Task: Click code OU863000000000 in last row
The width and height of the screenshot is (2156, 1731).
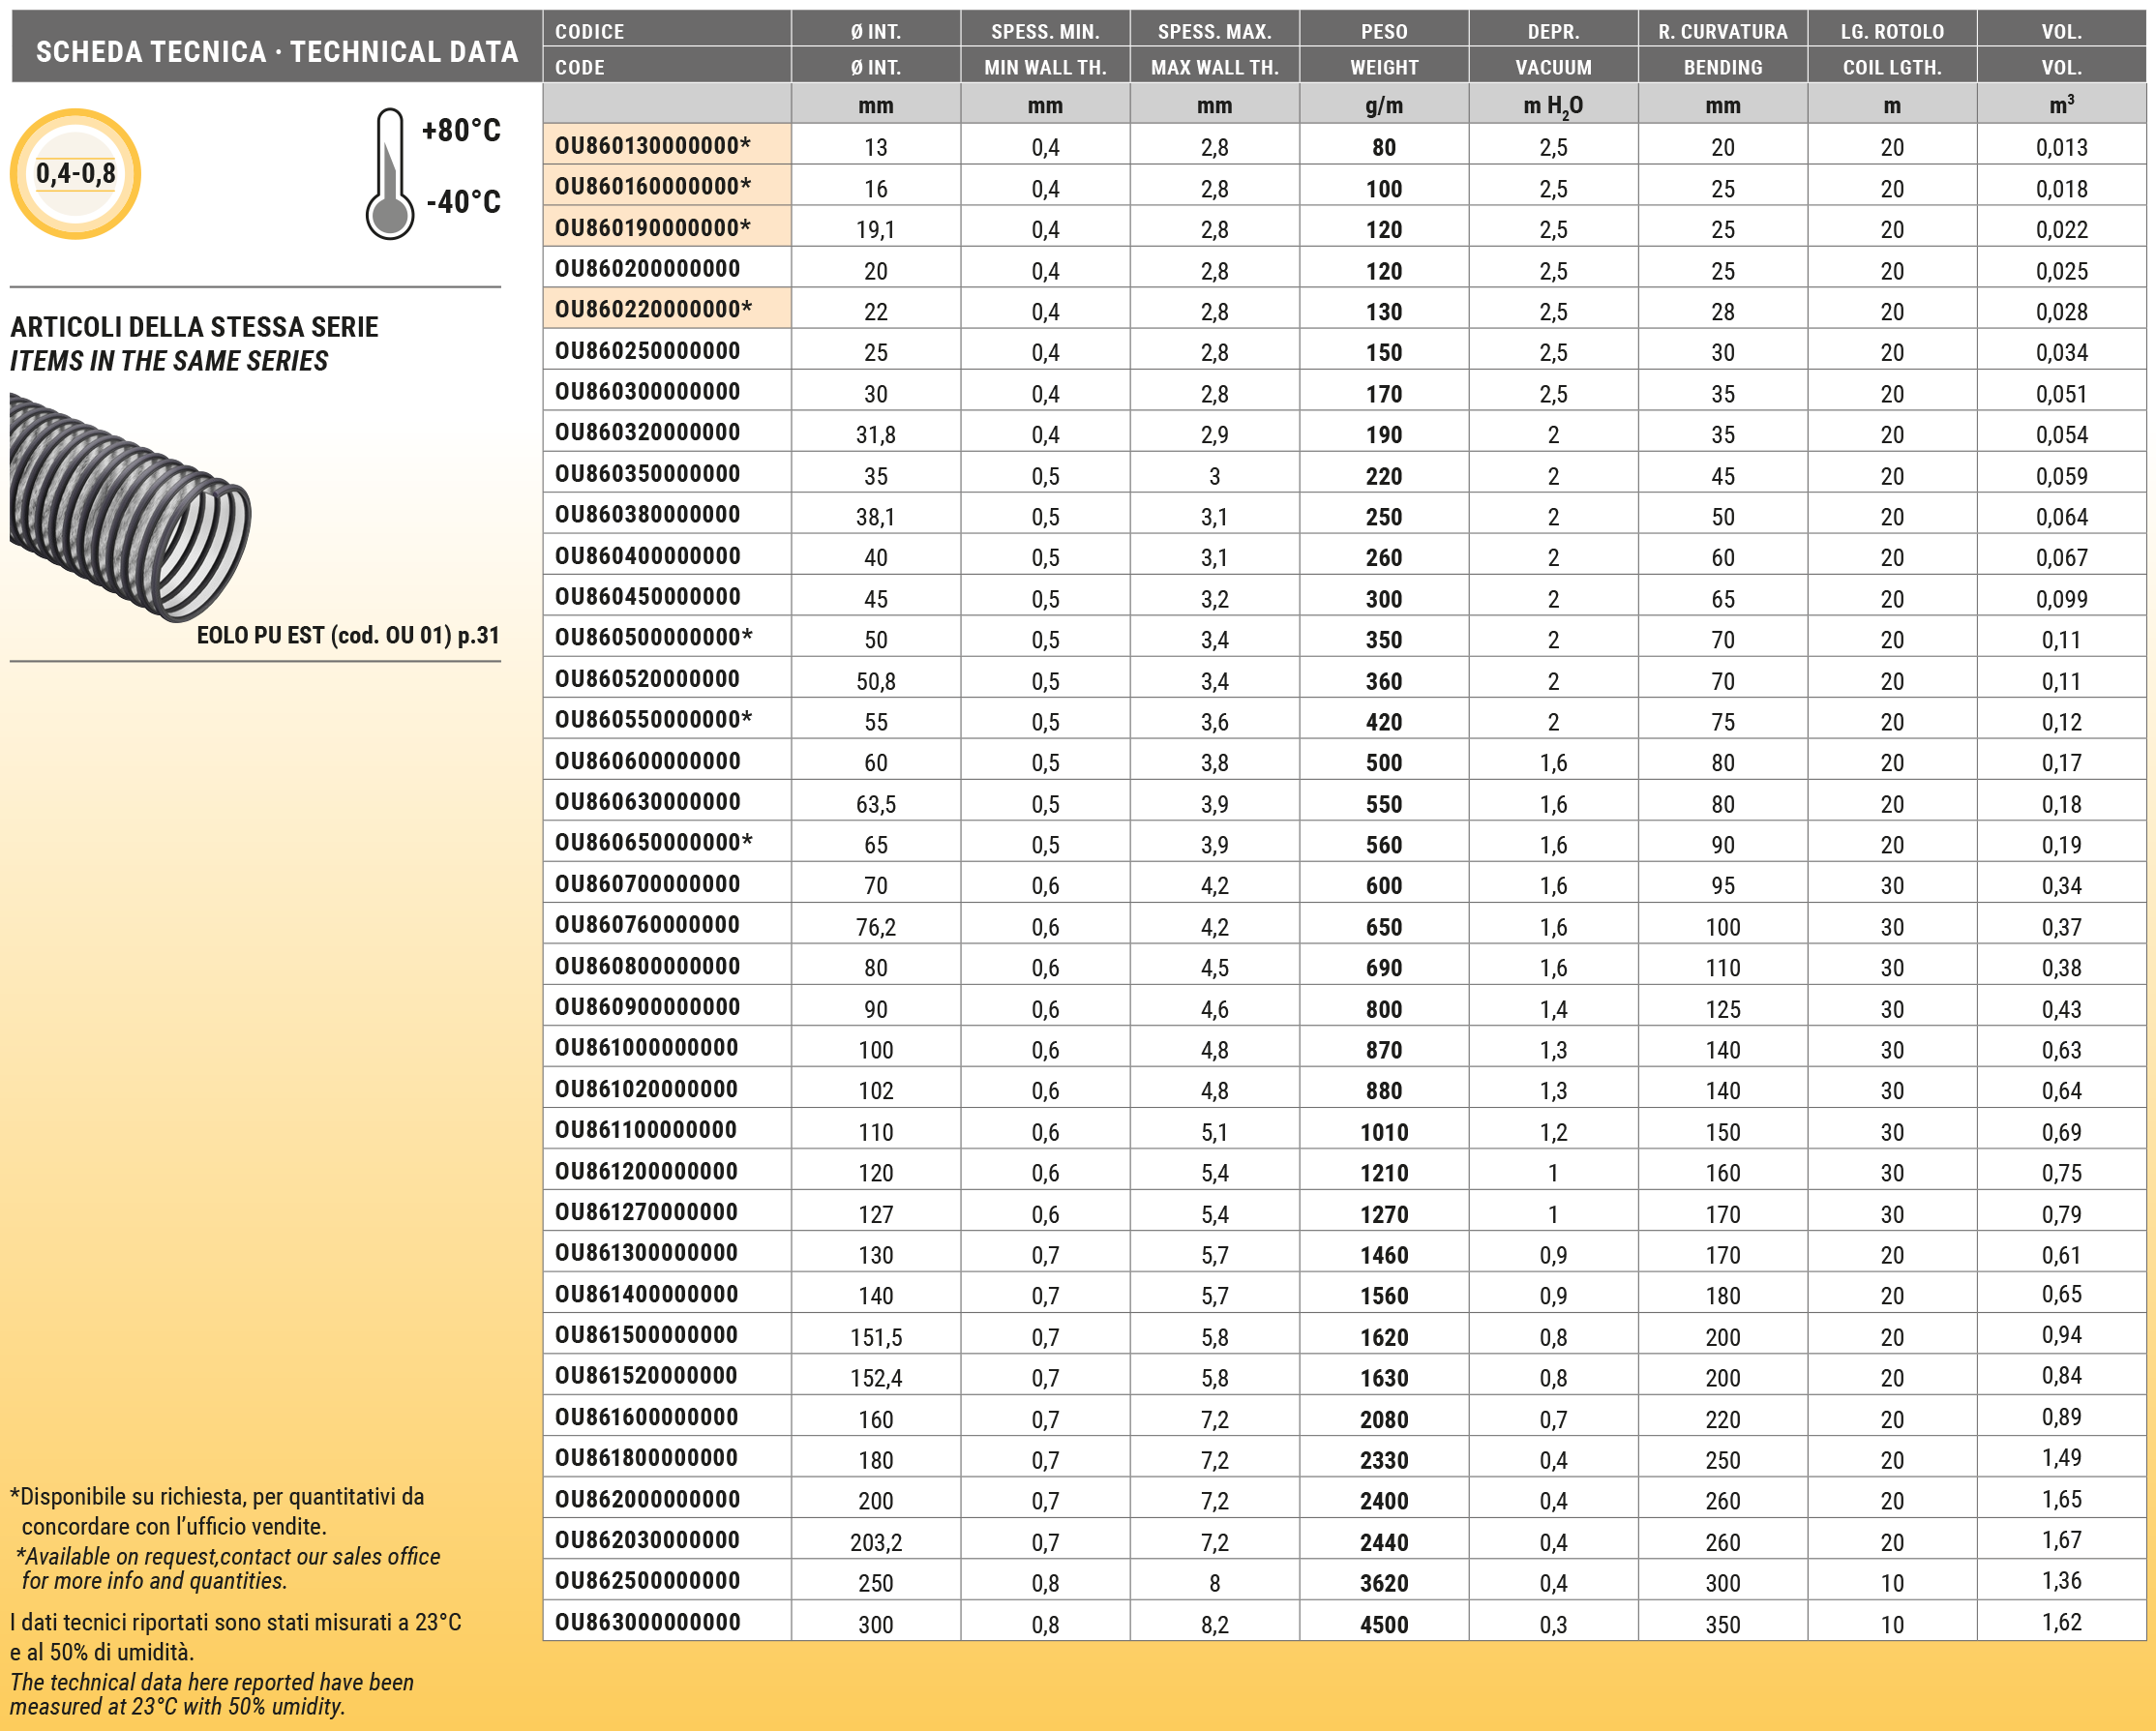Action: click(648, 1623)
